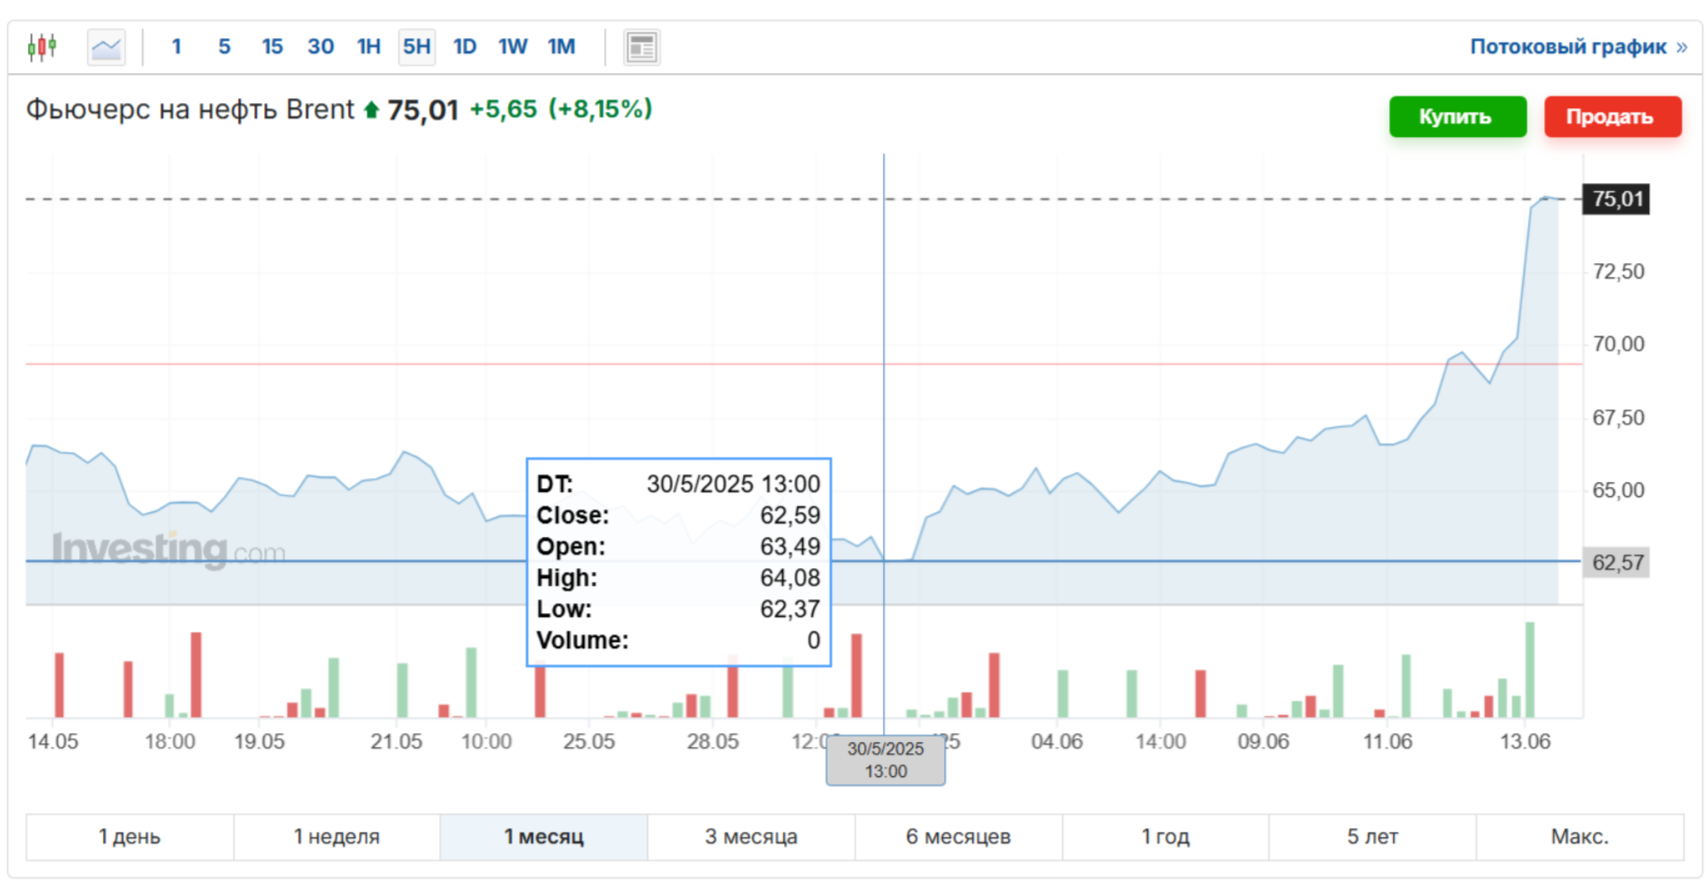
Task: Open the chart table view icon
Action: (641, 47)
